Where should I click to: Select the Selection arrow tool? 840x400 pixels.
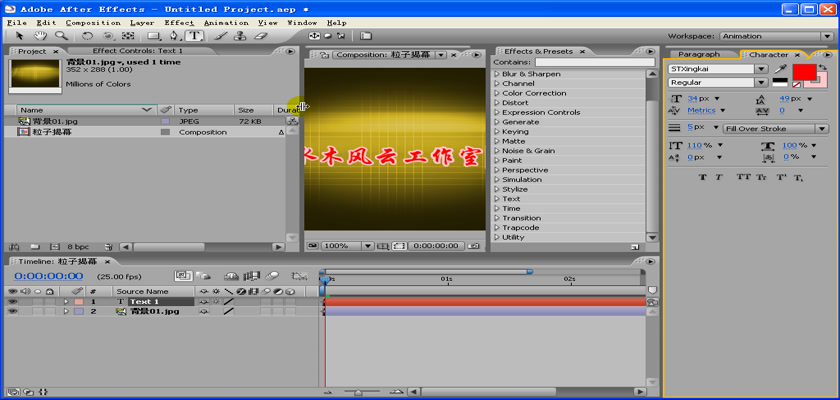20,36
